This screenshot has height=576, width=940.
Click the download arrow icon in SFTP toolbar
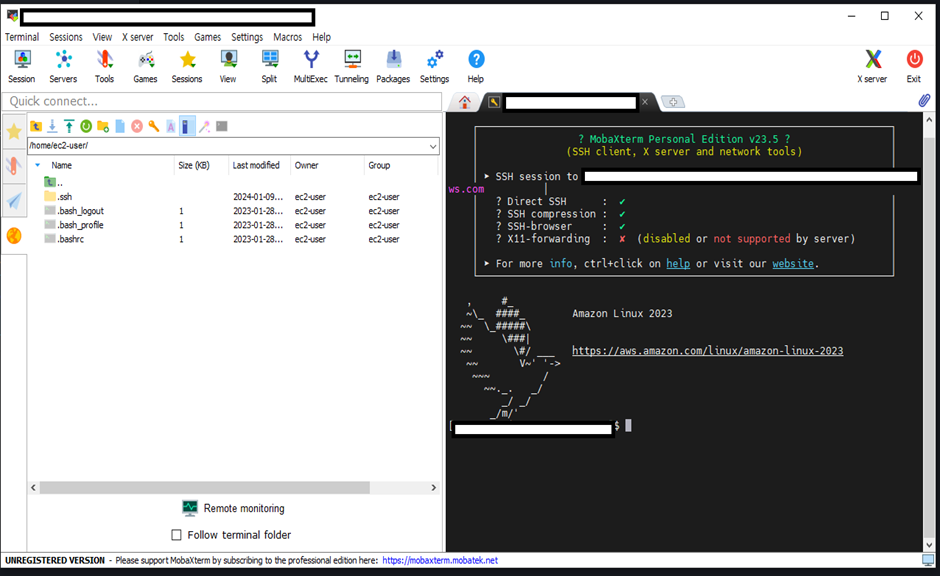coord(52,126)
